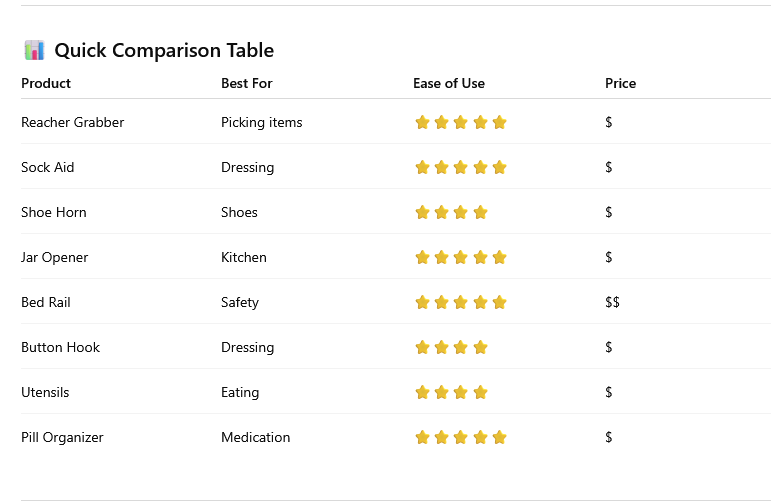Click the Kitchen cell for Jar Opener
Viewport: 771px width, 503px height.
(x=243, y=257)
